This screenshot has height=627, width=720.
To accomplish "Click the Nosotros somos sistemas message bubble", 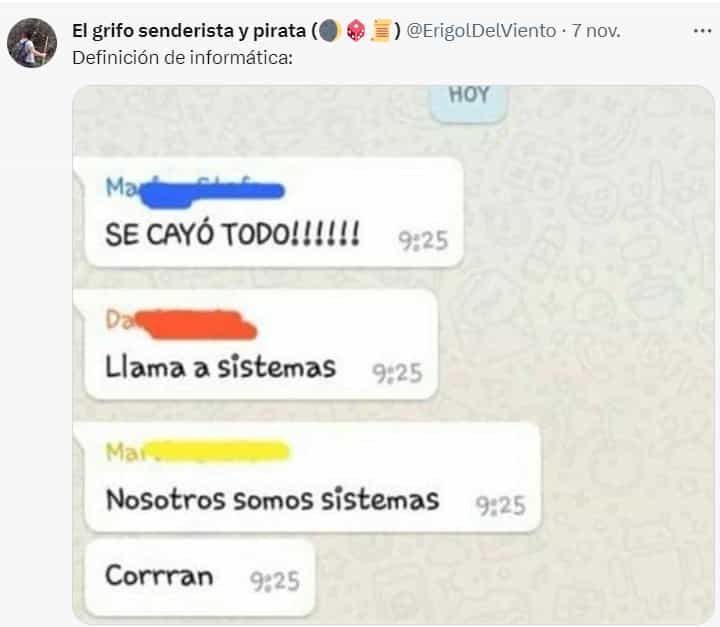I will click(312, 477).
